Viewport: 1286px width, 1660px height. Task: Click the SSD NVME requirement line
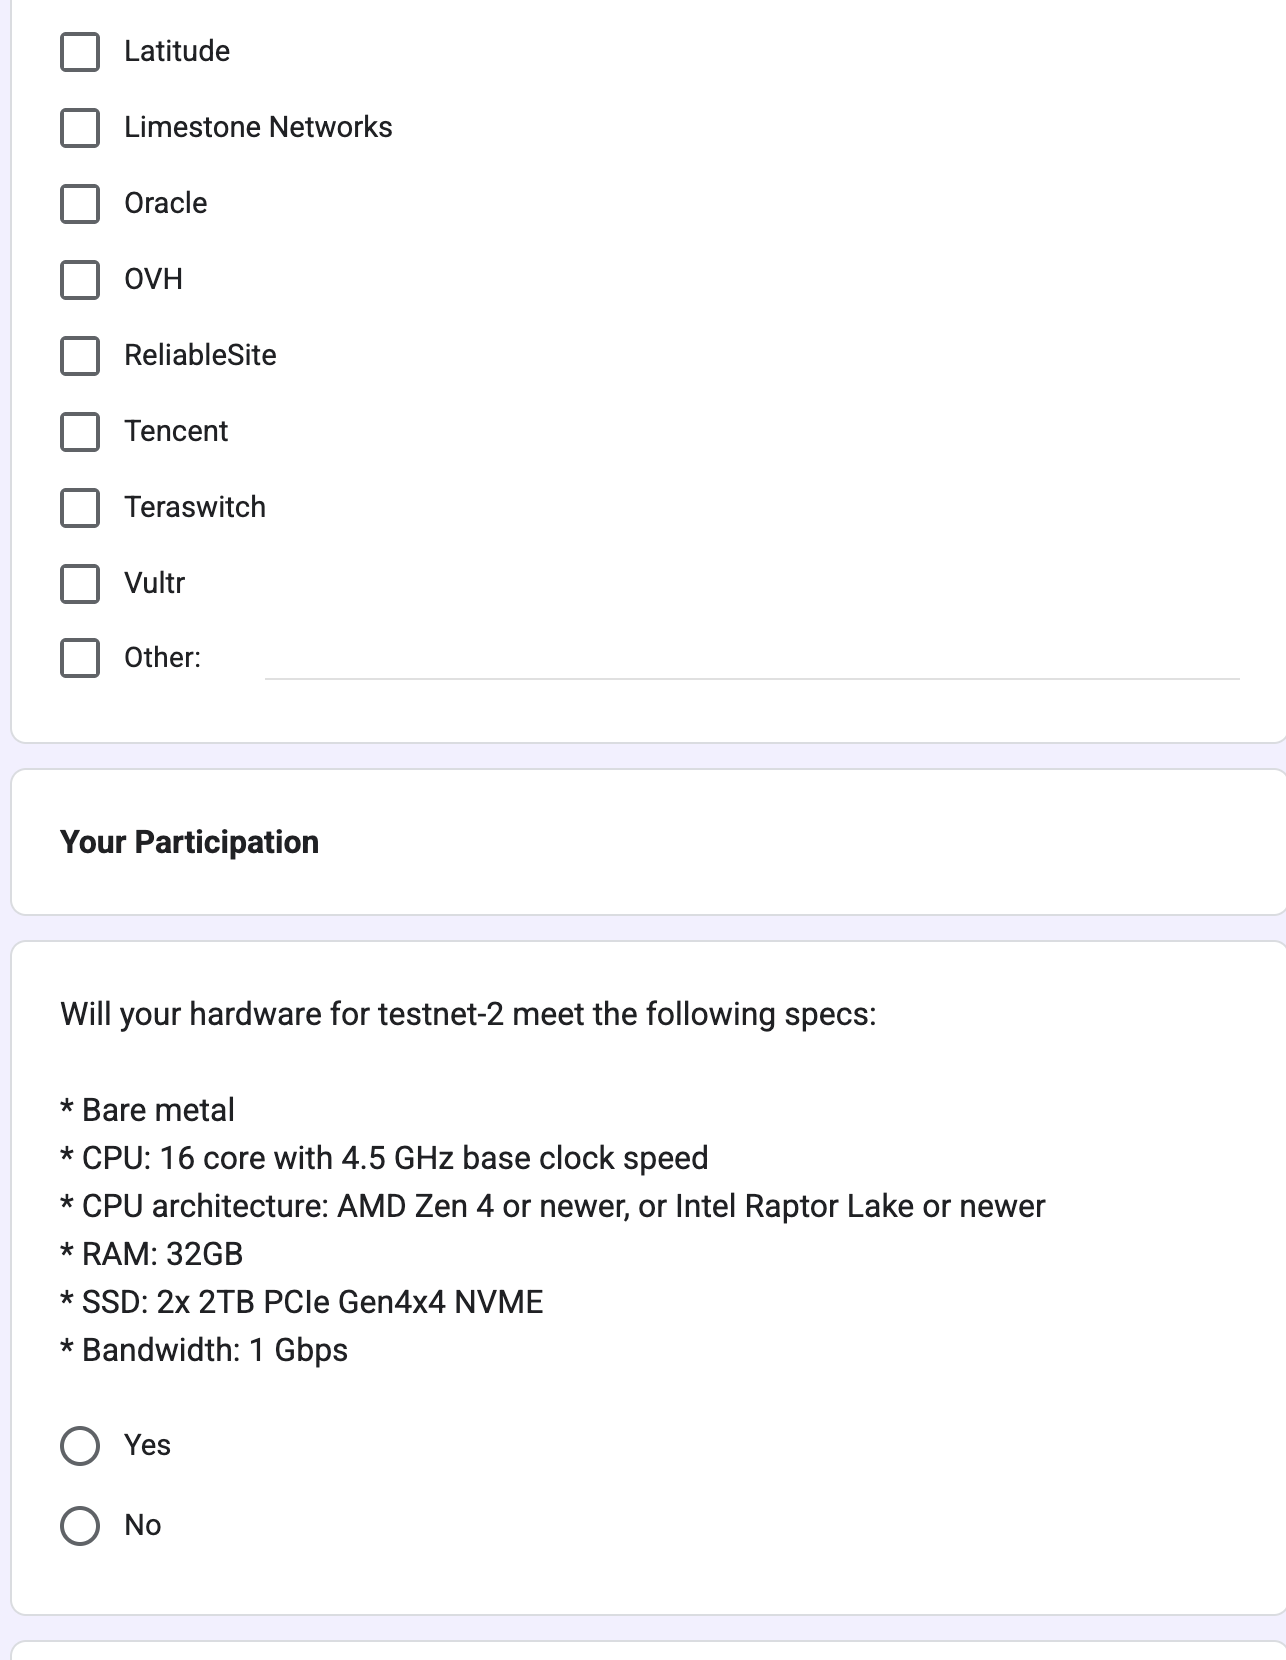click(302, 1302)
